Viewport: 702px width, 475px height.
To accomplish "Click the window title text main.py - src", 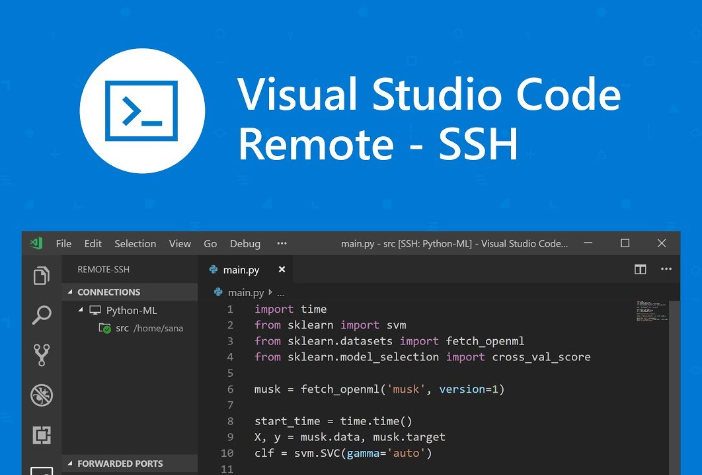I will click(x=454, y=244).
